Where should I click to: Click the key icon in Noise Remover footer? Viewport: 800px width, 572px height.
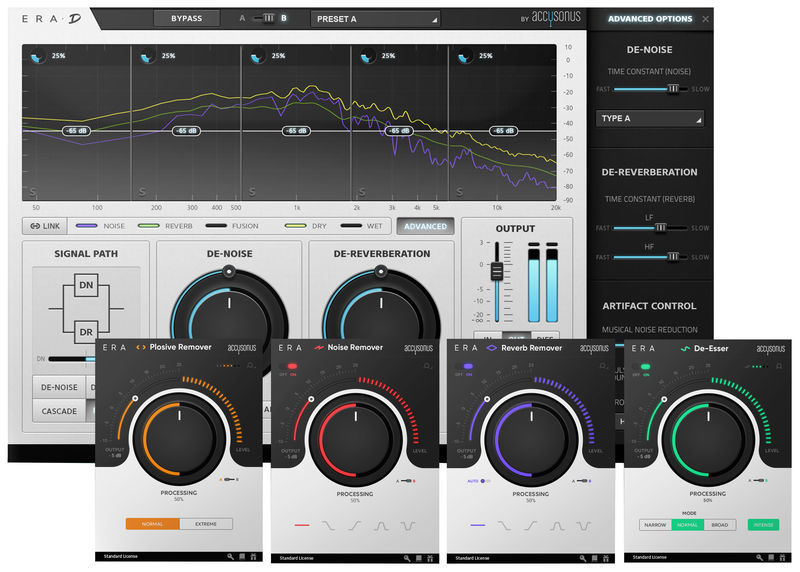[407, 558]
